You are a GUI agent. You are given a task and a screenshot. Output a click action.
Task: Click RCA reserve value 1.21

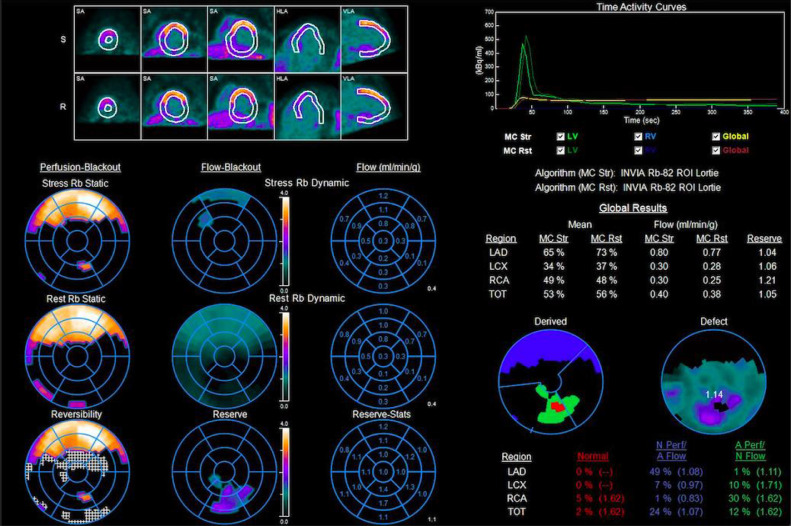[x=767, y=280]
